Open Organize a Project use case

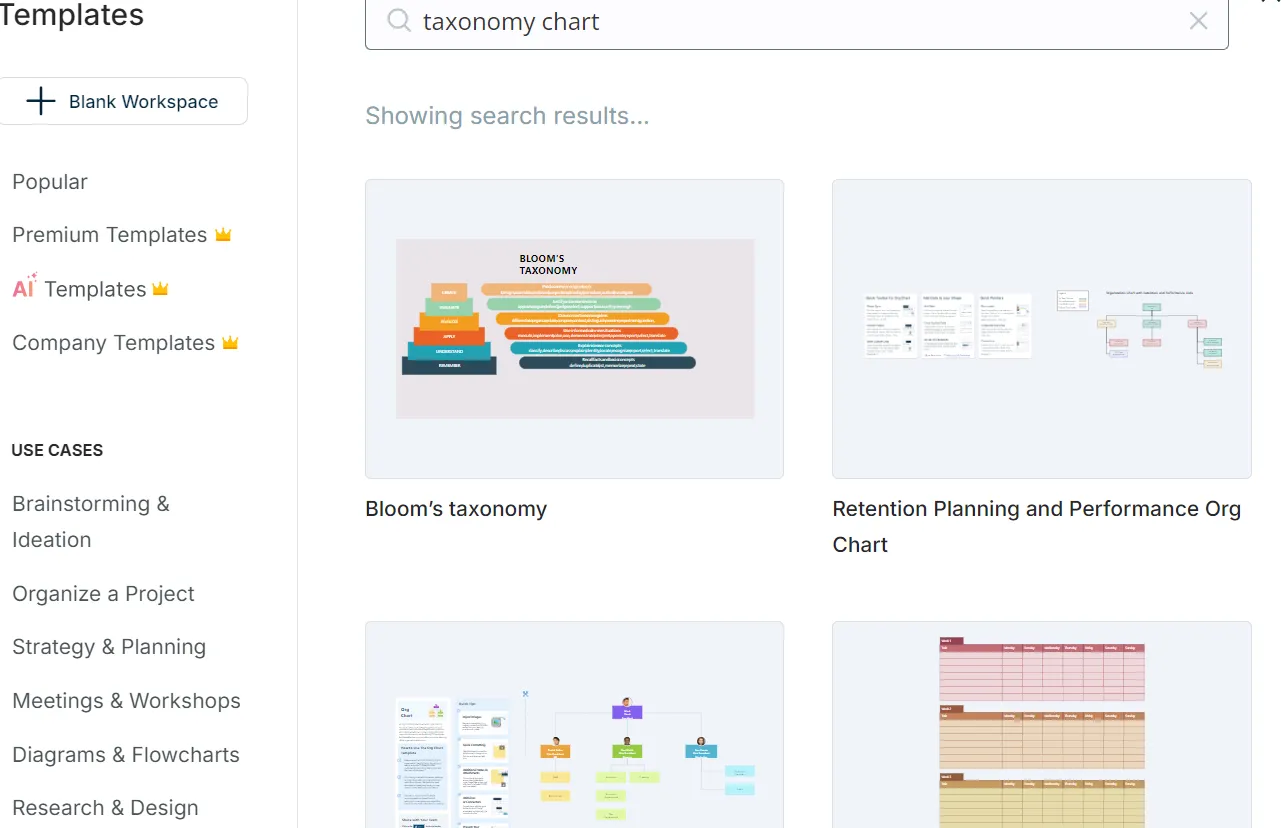103,594
